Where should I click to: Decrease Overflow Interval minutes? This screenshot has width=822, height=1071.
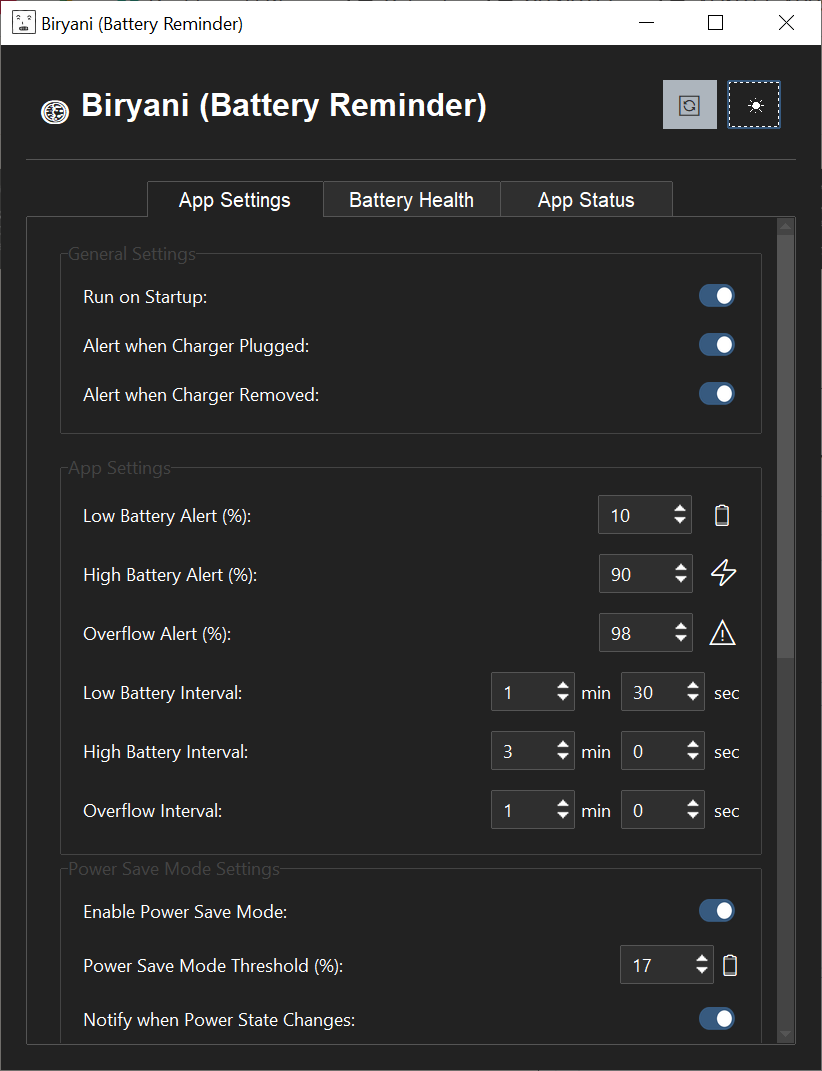[562, 816]
